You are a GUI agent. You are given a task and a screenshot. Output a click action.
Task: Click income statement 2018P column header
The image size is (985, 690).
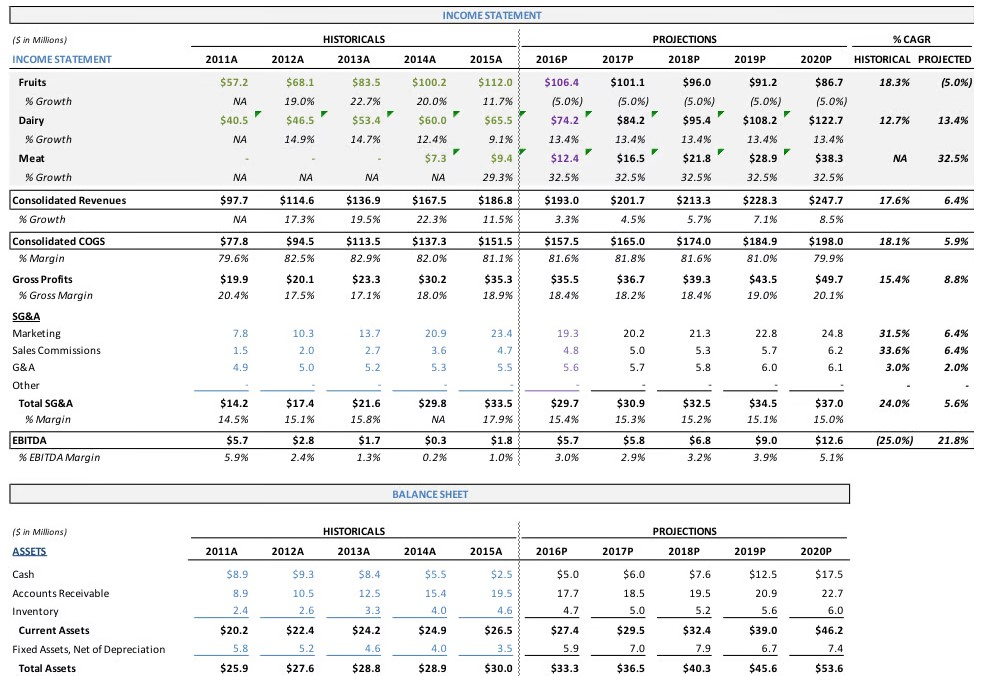(x=683, y=60)
